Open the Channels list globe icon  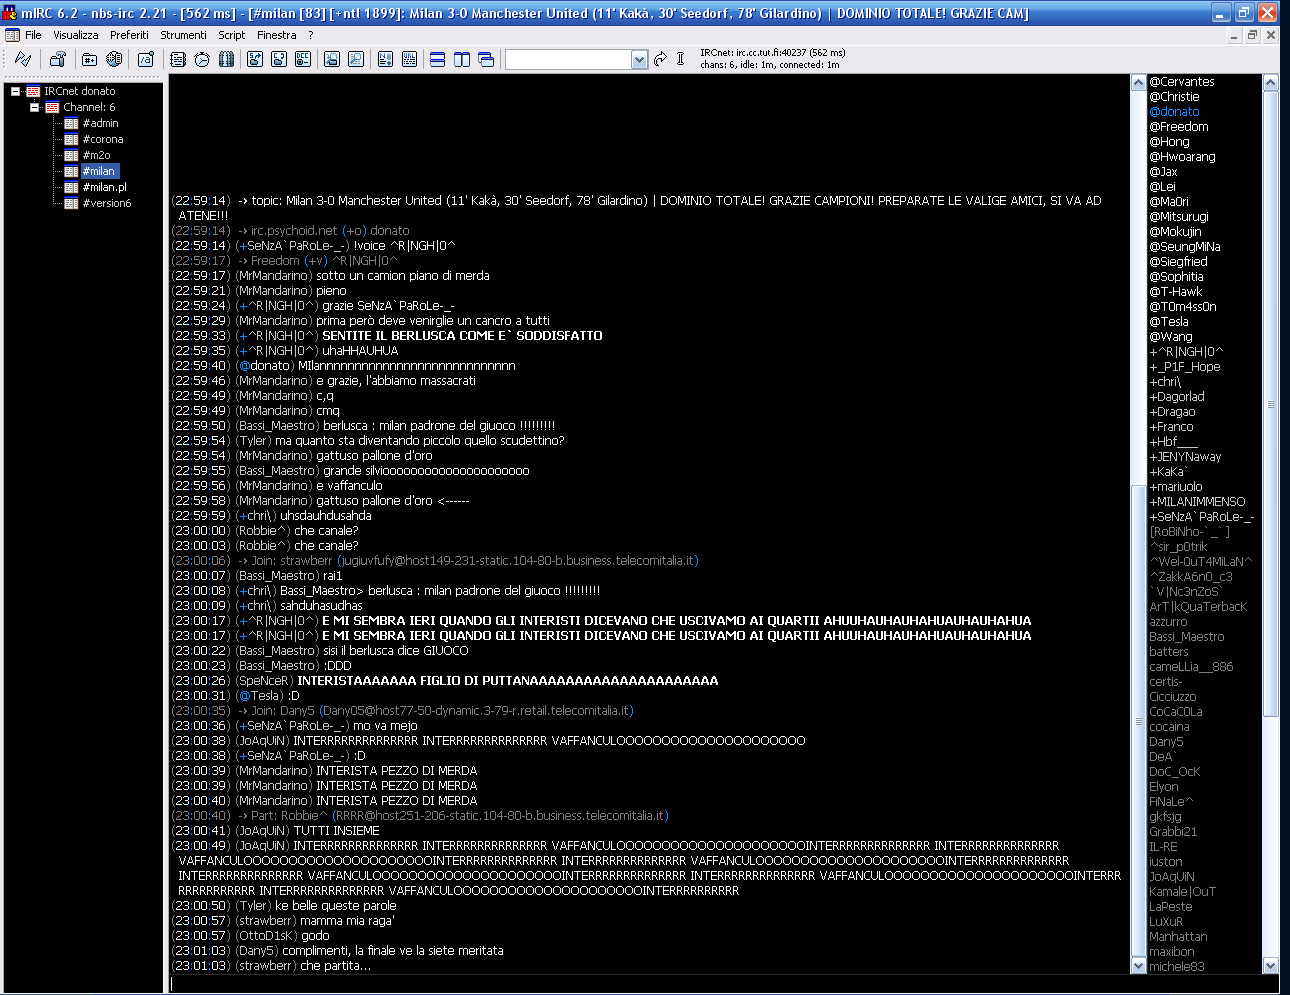[x=114, y=60]
